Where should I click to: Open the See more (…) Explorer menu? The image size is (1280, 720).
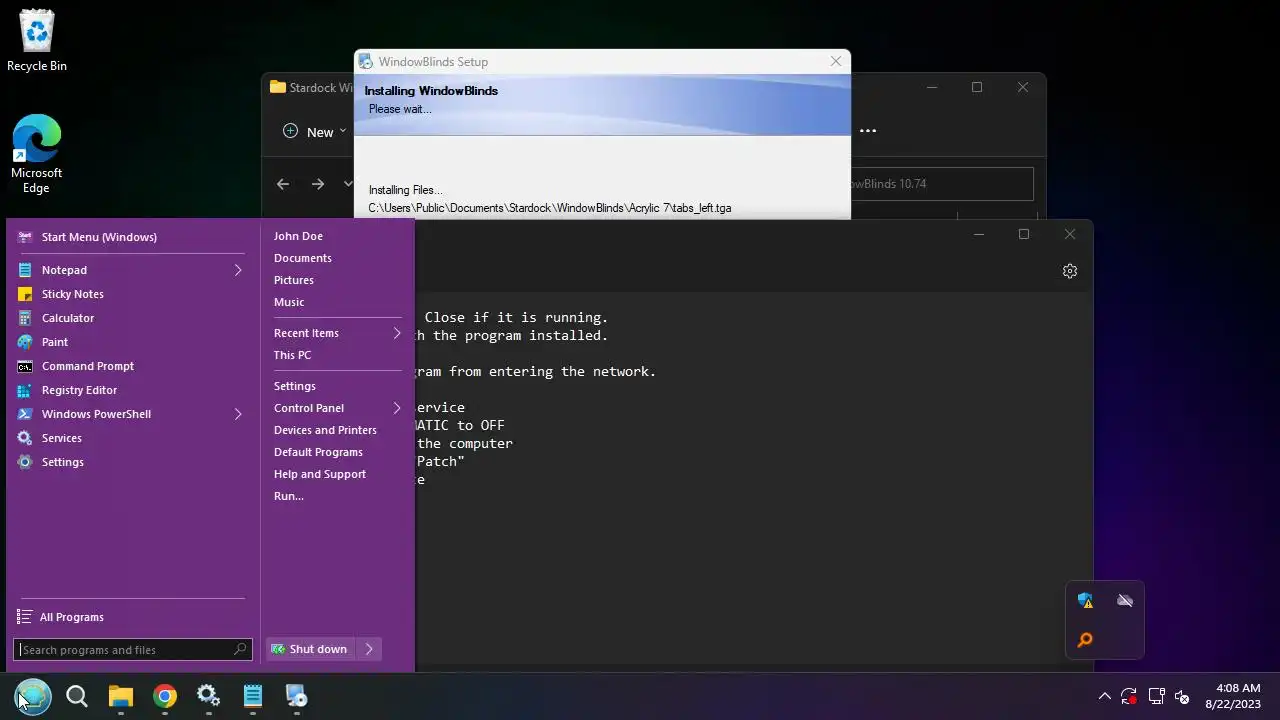tap(868, 130)
